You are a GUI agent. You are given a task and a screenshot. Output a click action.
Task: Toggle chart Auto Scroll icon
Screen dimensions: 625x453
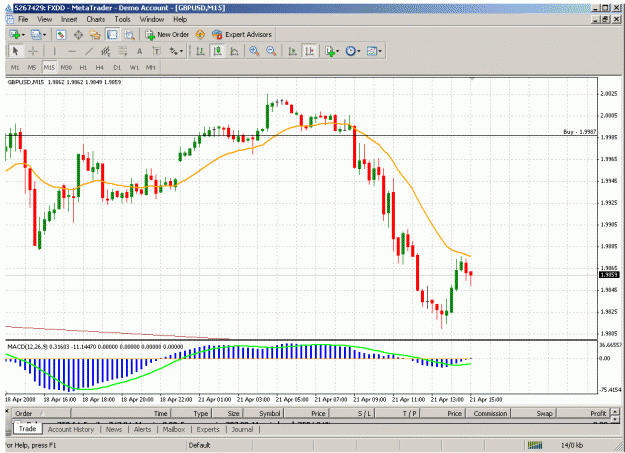[x=292, y=51]
